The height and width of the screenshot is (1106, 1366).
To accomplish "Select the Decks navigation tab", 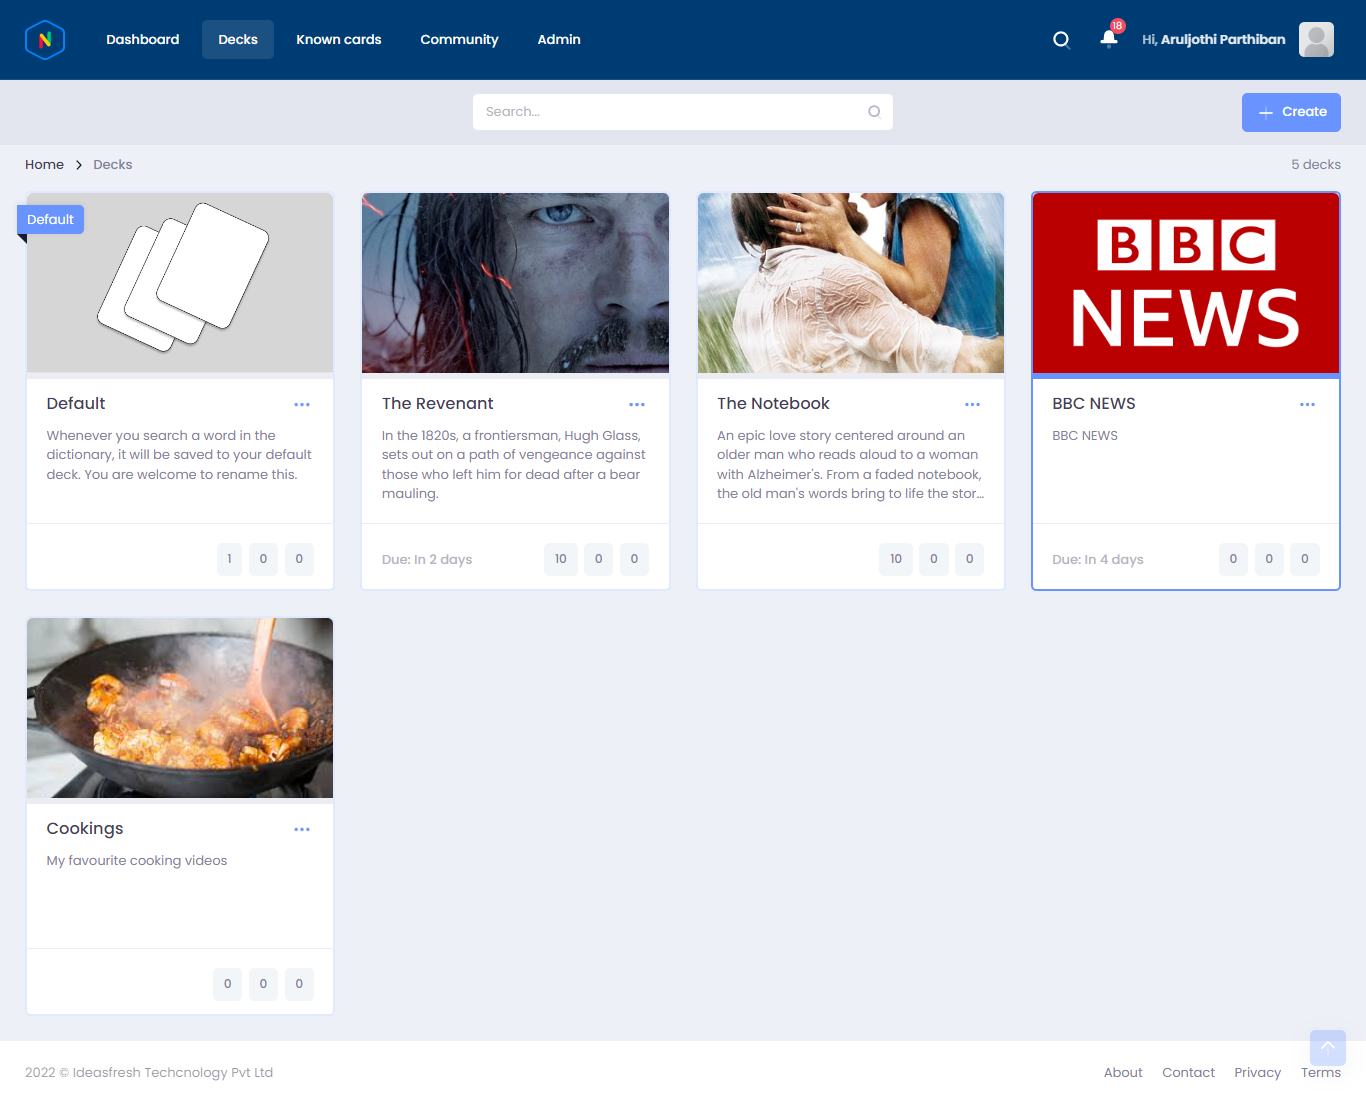I will 238,40.
